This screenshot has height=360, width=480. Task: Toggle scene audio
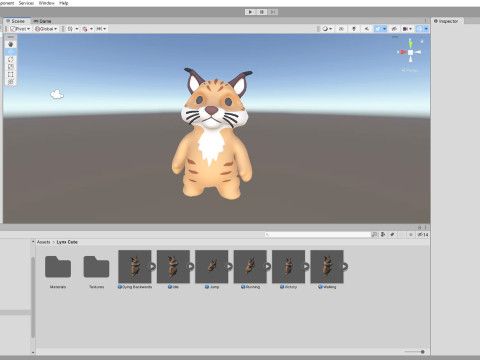point(367,29)
